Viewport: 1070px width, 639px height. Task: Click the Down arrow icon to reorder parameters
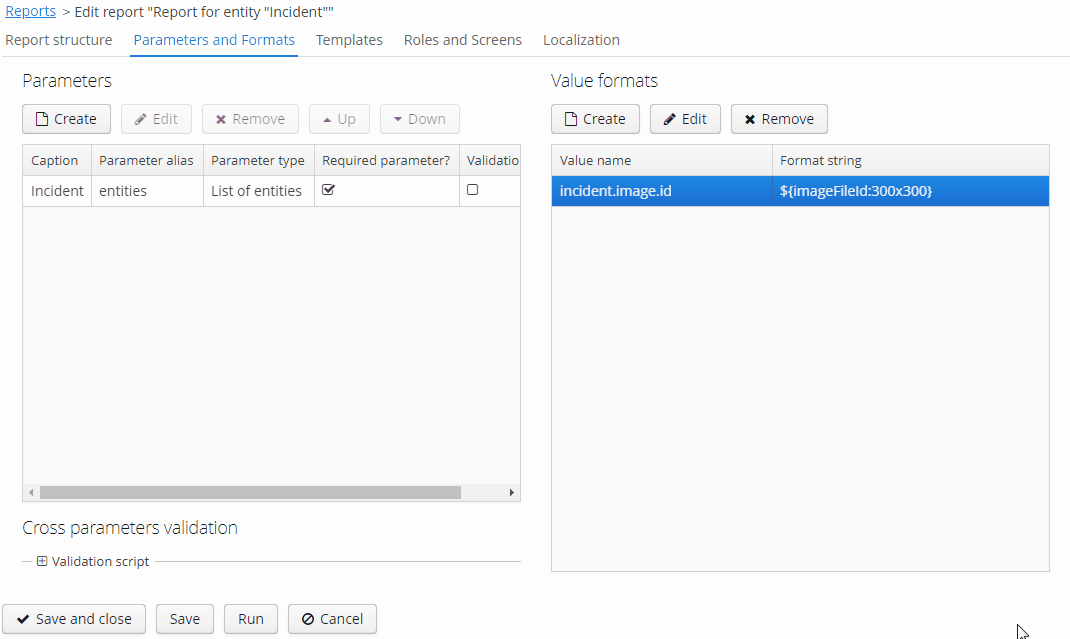pos(400,118)
